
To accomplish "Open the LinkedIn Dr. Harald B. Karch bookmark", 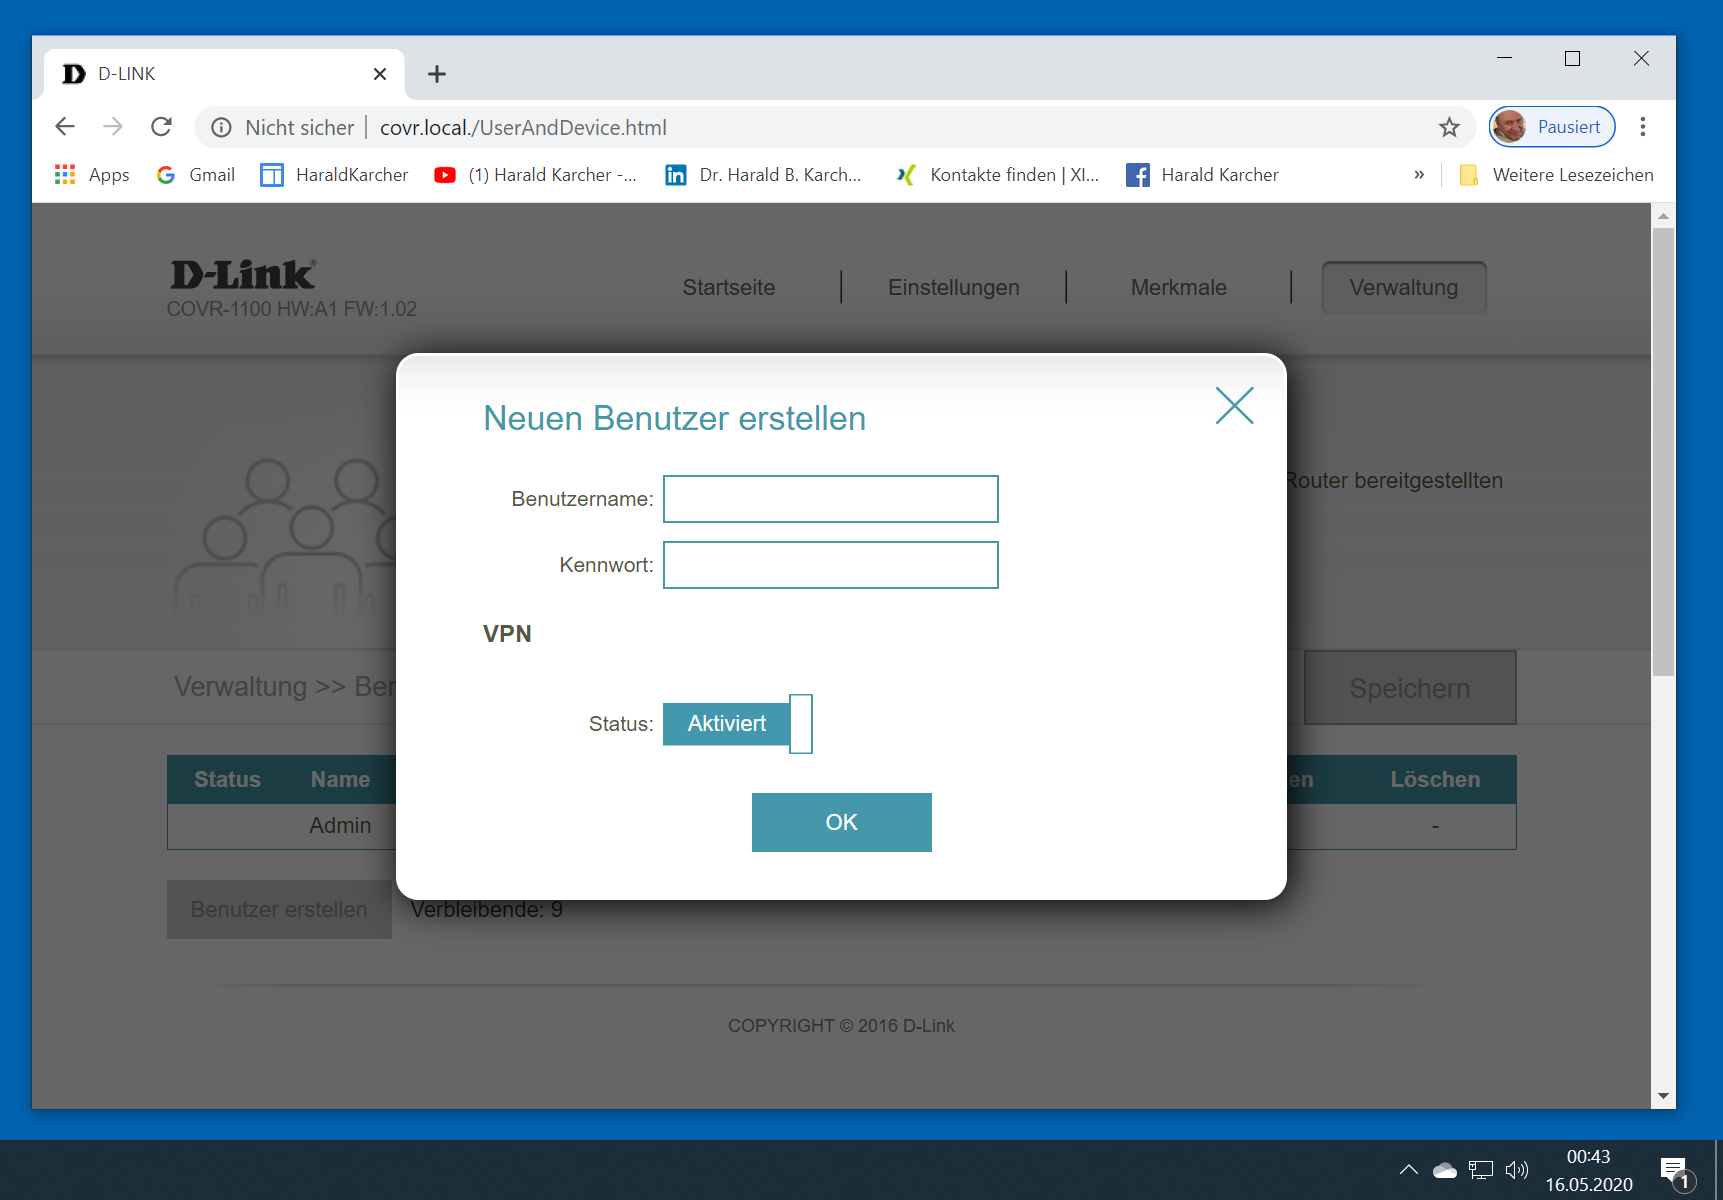I will point(763,175).
